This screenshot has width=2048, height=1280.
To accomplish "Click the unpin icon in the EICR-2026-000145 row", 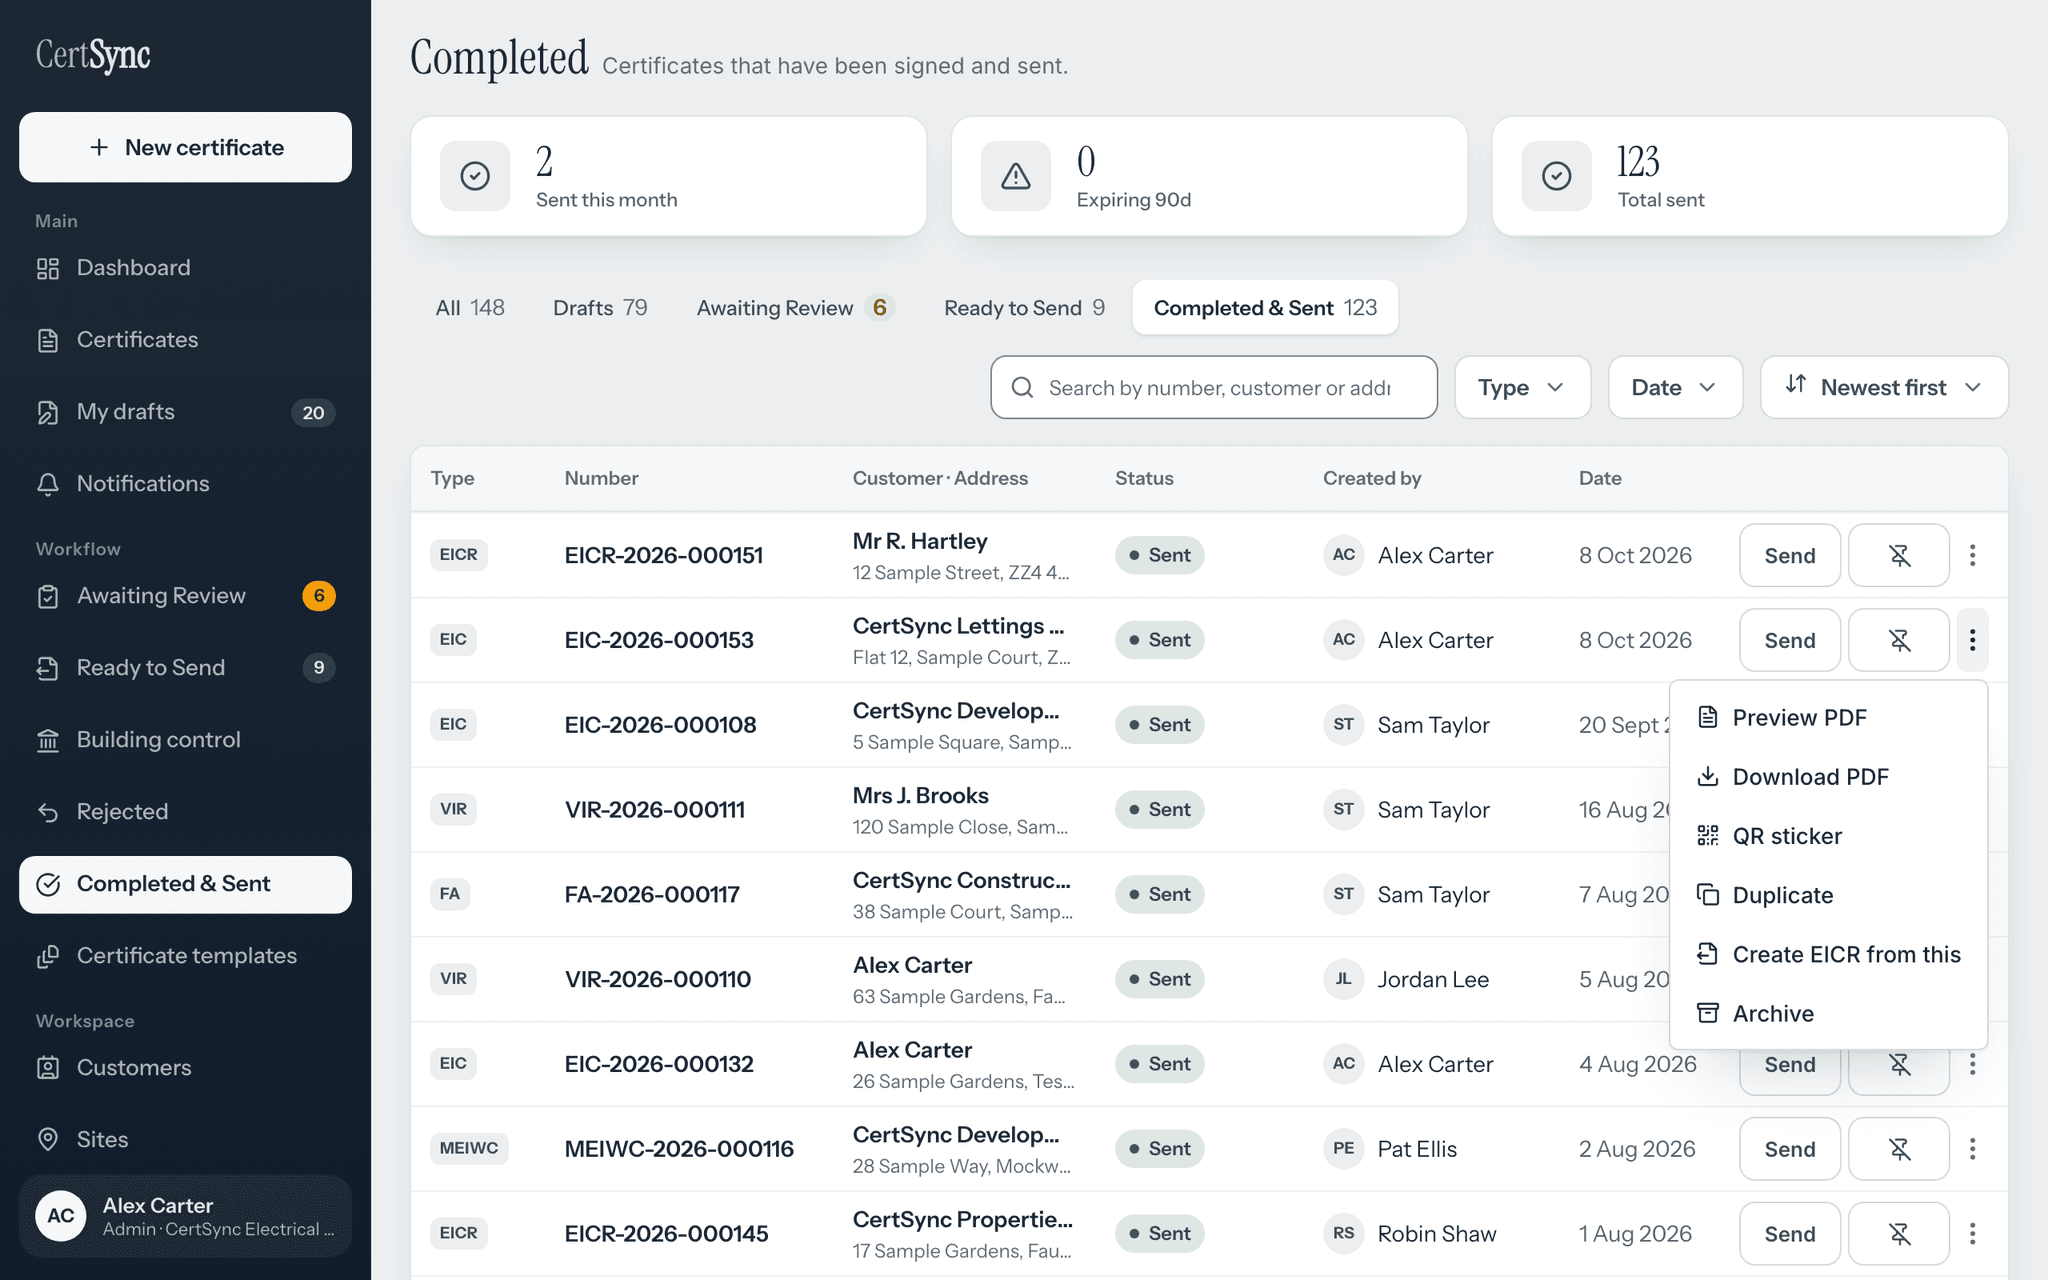I will click(x=1898, y=1234).
